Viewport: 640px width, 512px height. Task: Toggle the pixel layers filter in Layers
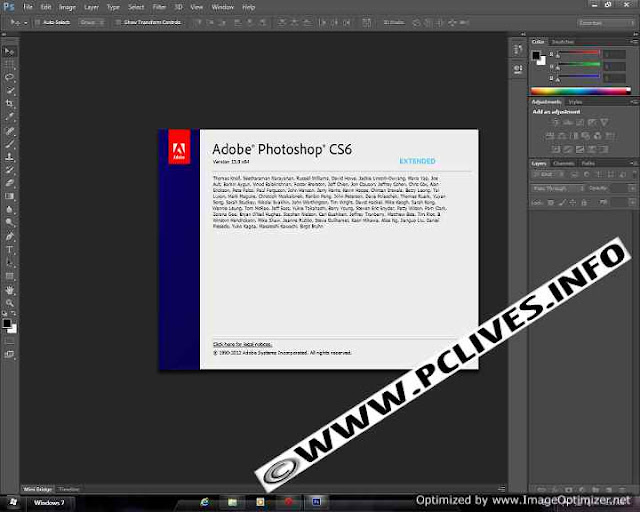coord(574,175)
